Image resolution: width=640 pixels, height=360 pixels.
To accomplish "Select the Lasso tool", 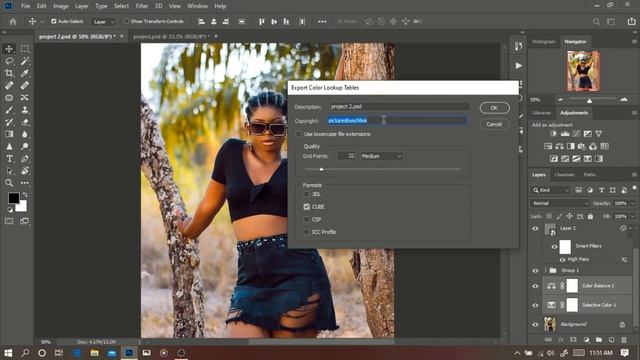I will pos(9,61).
